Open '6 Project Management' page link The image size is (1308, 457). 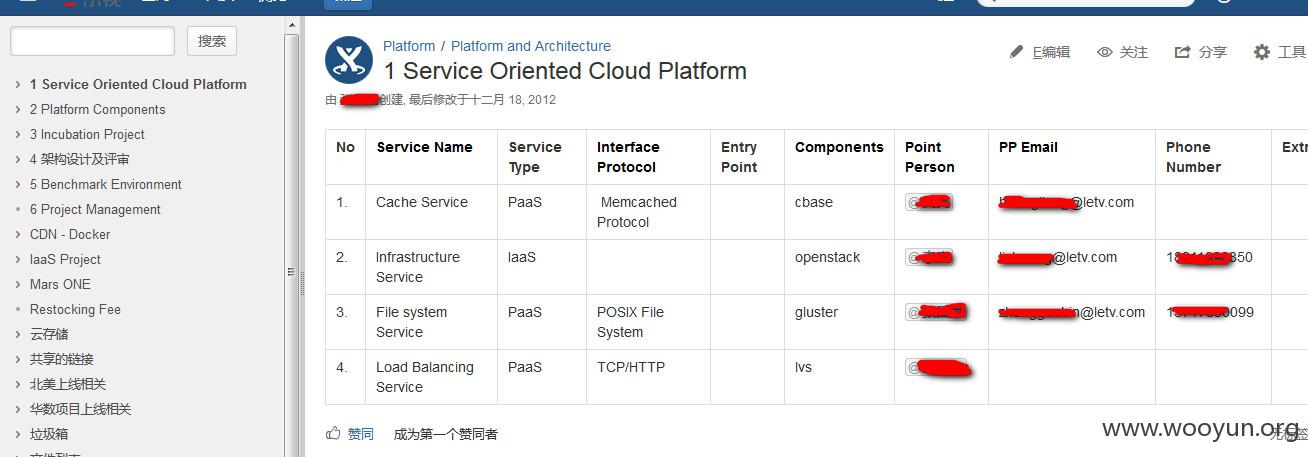pyautogui.click(x=95, y=210)
